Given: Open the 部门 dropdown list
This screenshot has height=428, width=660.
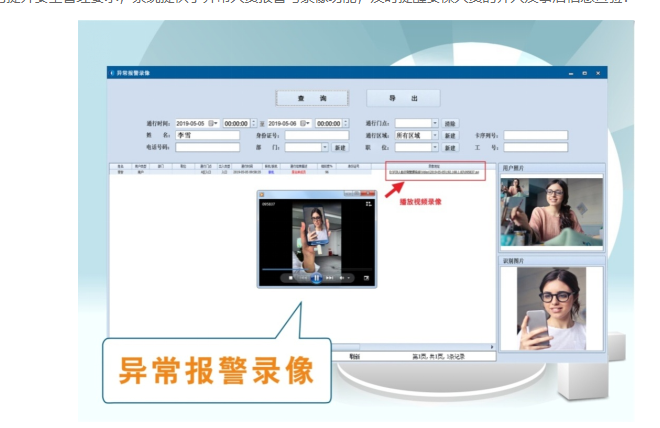Looking at the screenshot, I should tap(324, 147).
